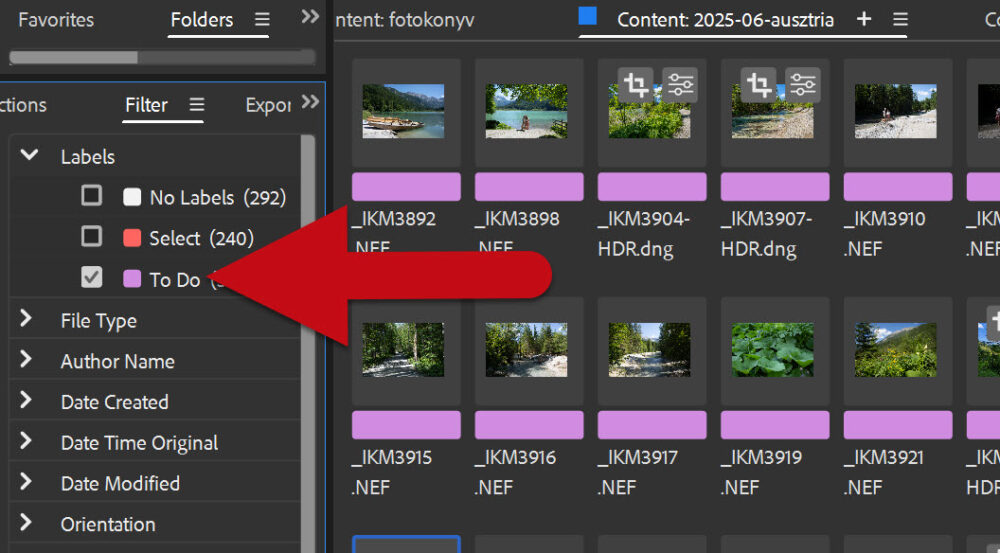This screenshot has width=1000, height=553.
Task: Click the file name _IKM3916 .NEF
Action: tap(515, 472)
